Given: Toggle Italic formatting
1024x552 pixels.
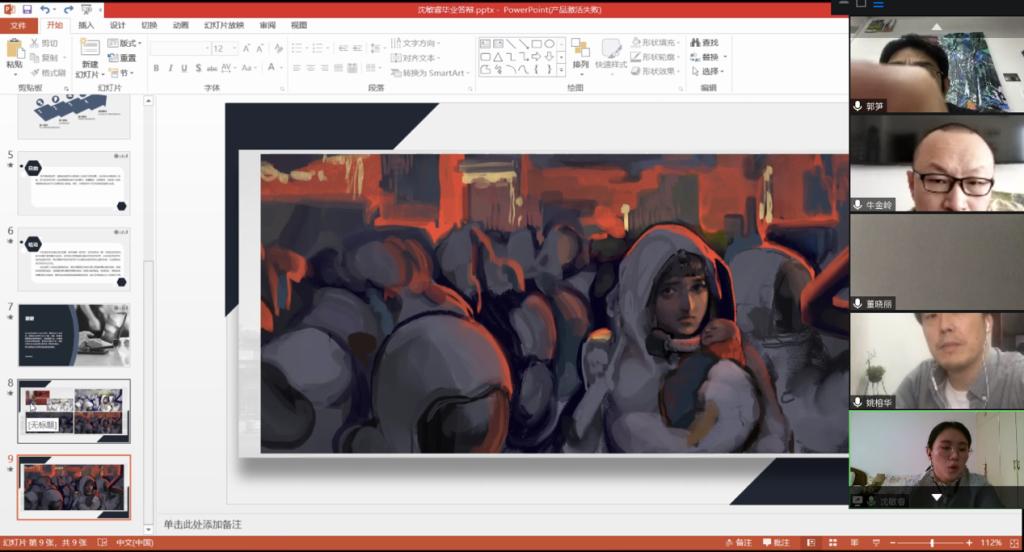Looking at the screenshot, I should click(170, 68).
